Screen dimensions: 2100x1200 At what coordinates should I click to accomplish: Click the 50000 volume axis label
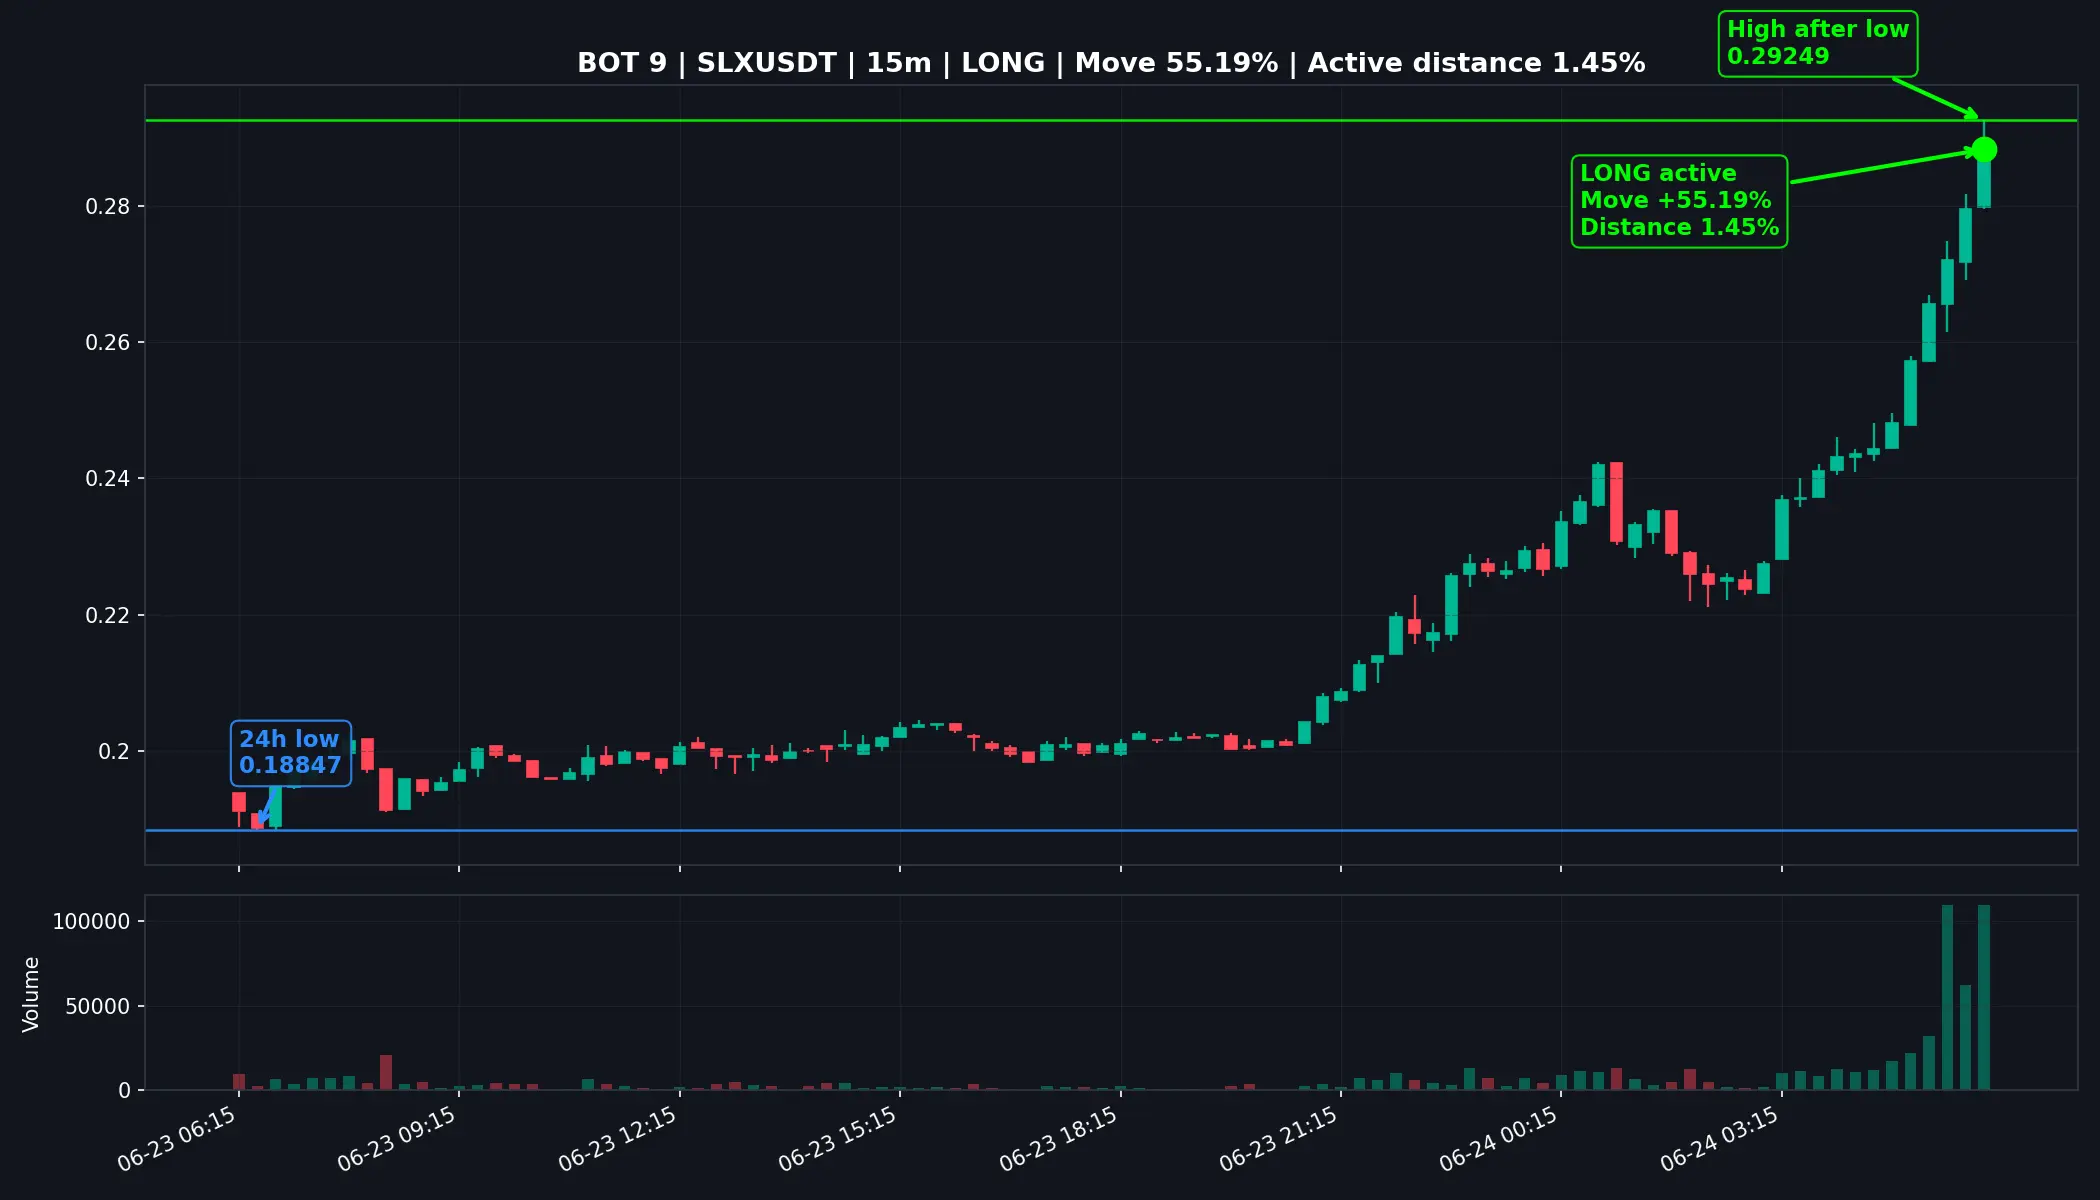[x=98, y=1007]
